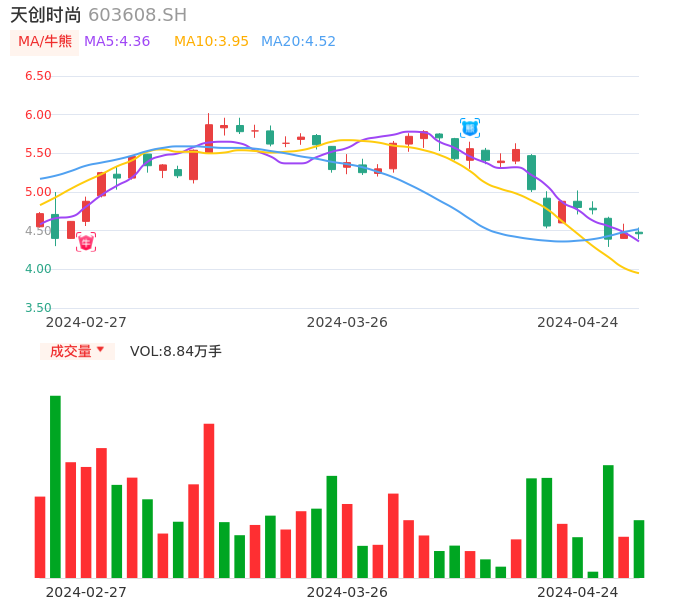Select the MA10:3.95 legend label
Image resolution: width=686 pixels, height=606 pixels.
pos(211,42)
